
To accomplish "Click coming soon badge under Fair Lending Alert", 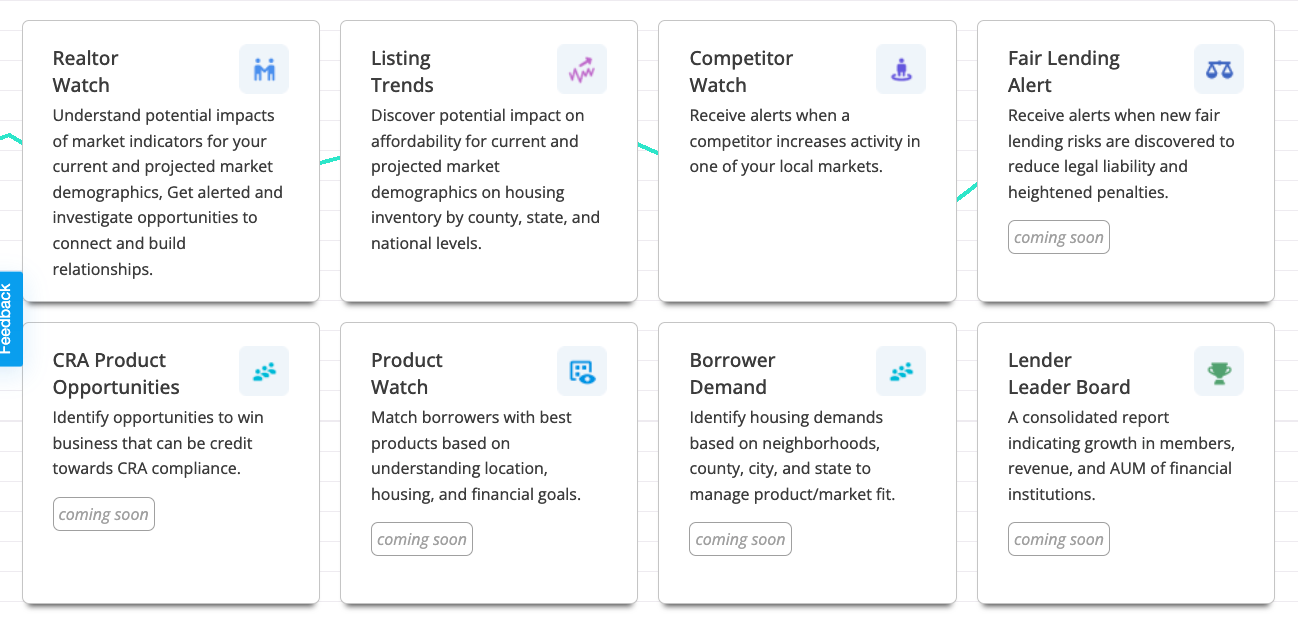I will click(x=1059, y=237).
